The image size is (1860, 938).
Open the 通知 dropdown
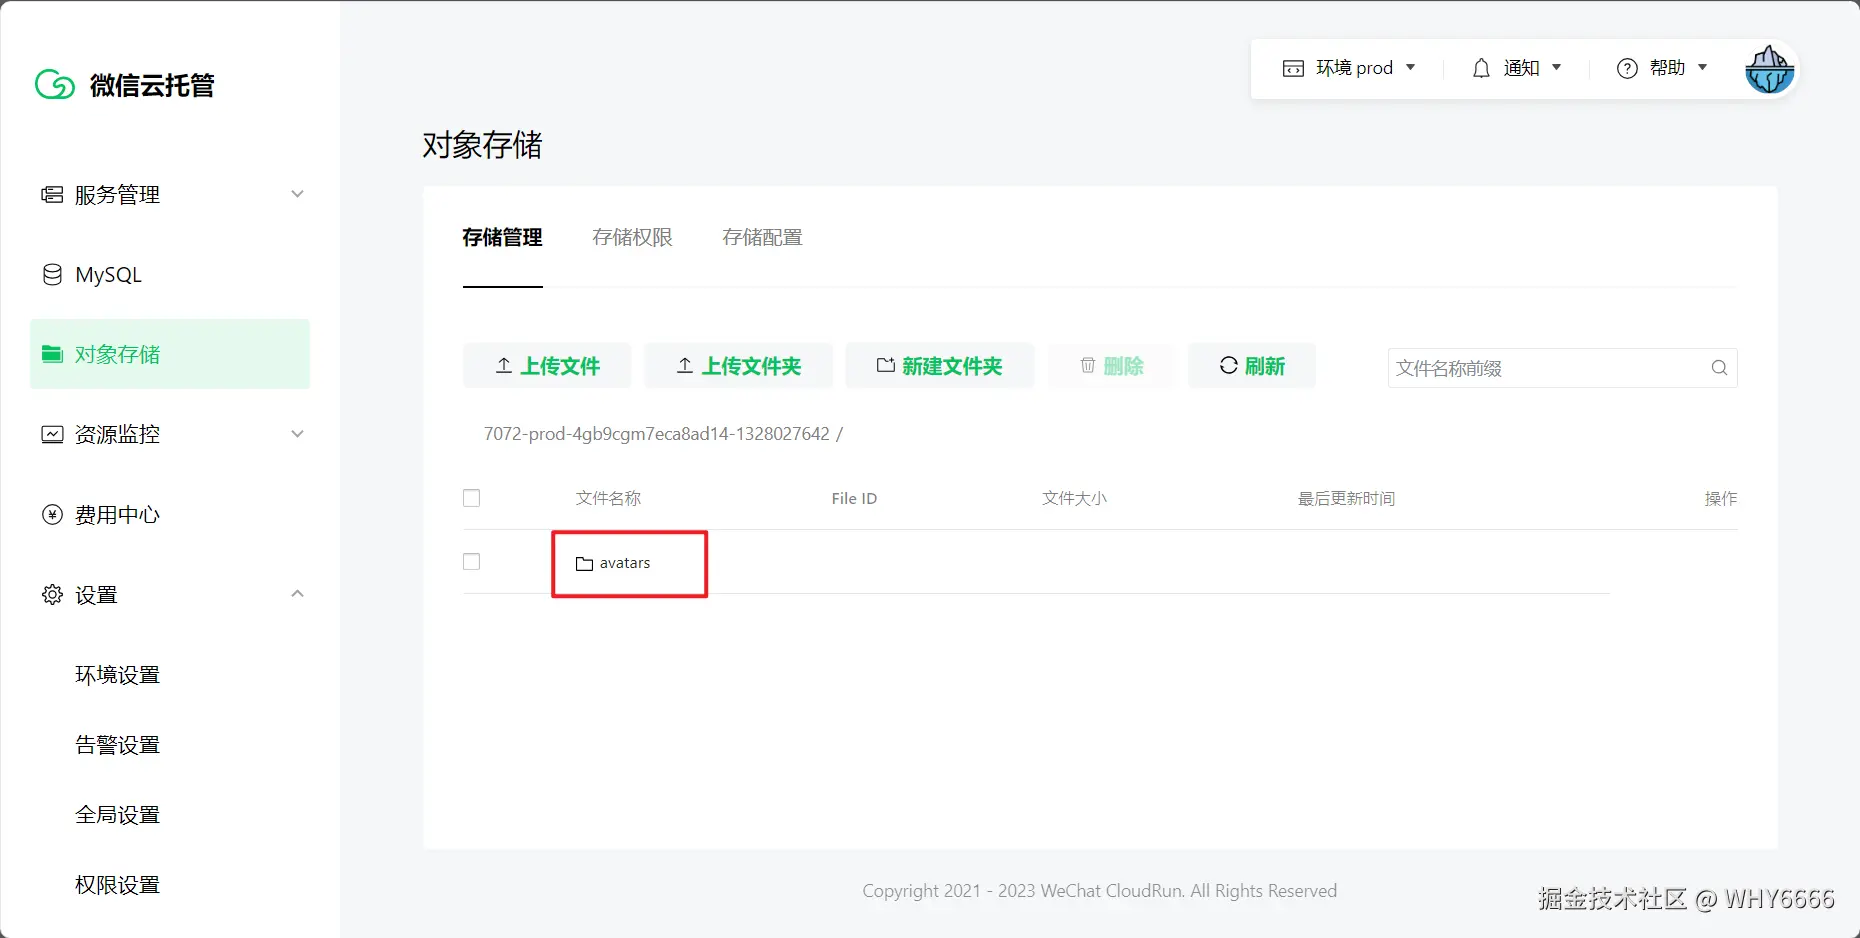coord(1517,68)
